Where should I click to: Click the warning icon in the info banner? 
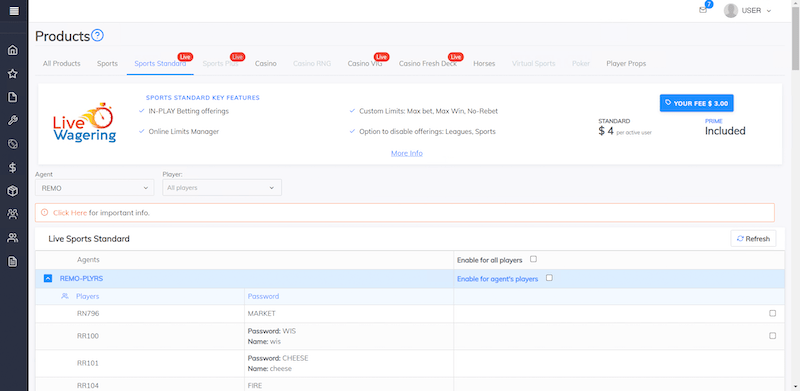point(44,212)
